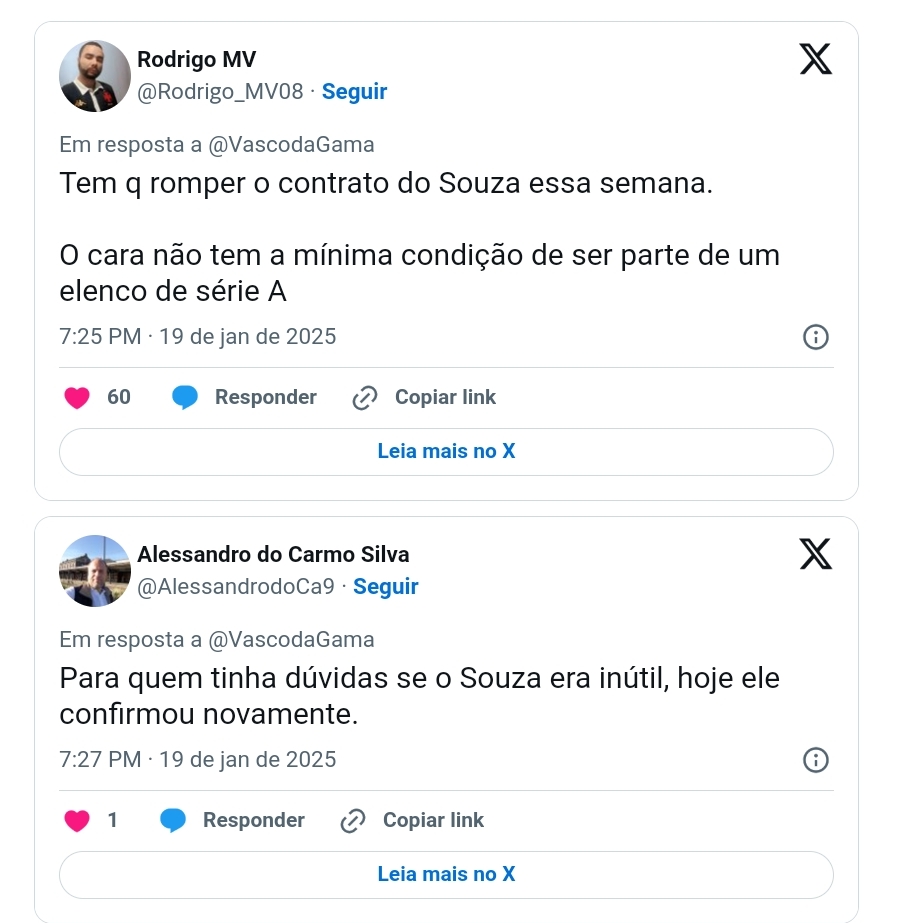Click the X logo on Rodrigo MV's tweet
920x923 pixels.
click(816, 60)
